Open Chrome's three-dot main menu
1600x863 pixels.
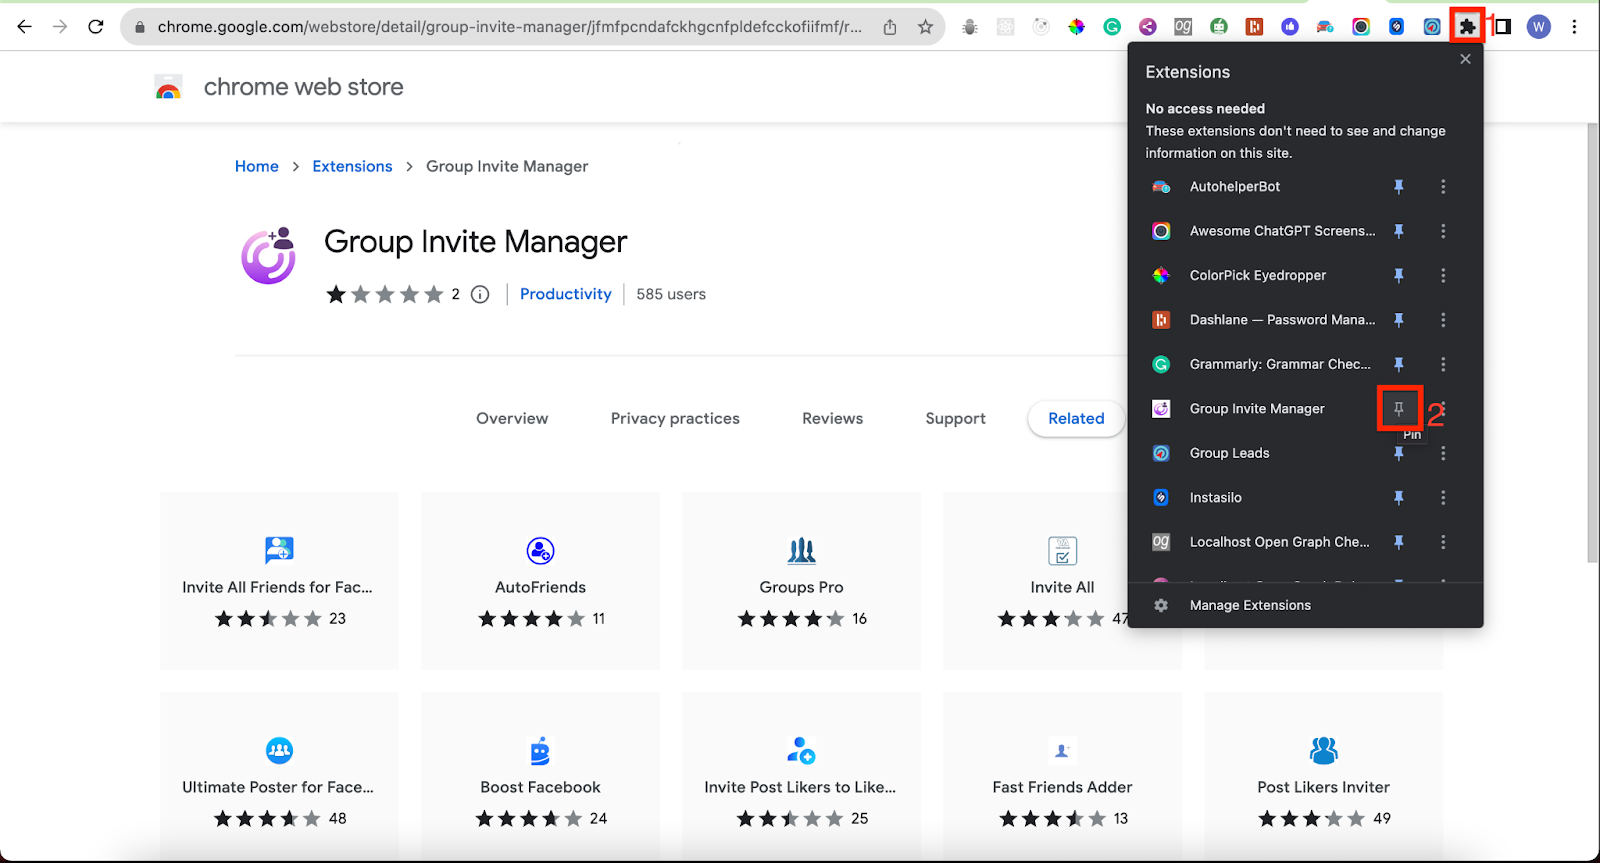pyautogui.click(x=1574, y=27)
